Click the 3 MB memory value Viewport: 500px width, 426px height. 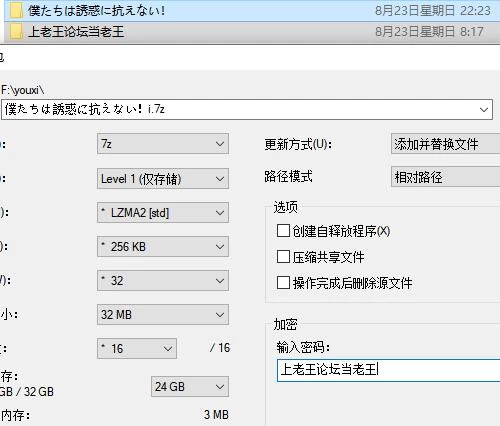(216, 415)
